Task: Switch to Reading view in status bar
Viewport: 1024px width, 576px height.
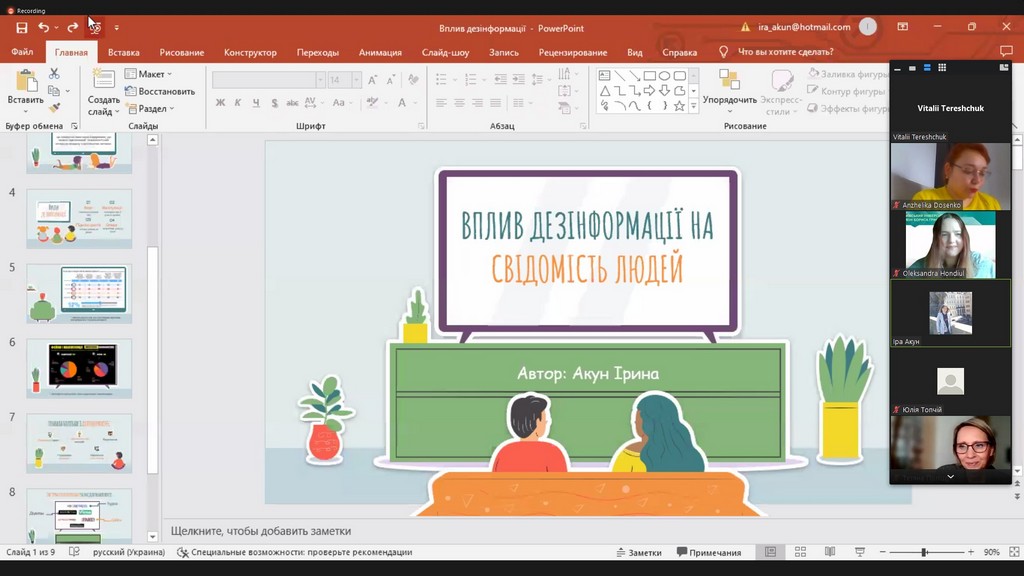Action: click(x=830, y=552)
